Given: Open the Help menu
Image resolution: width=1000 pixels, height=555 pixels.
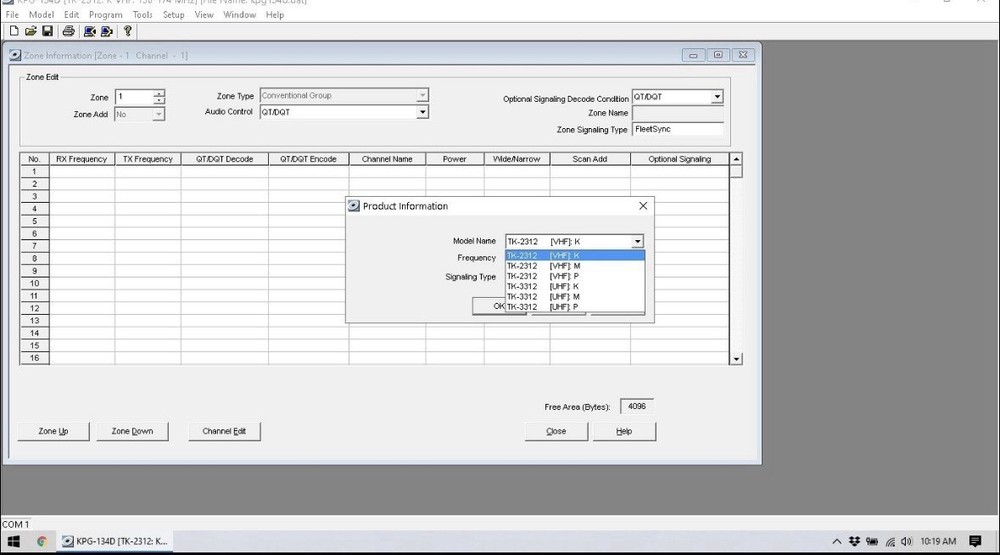Looking at the screenshot, I should click(x=275, y=15).
